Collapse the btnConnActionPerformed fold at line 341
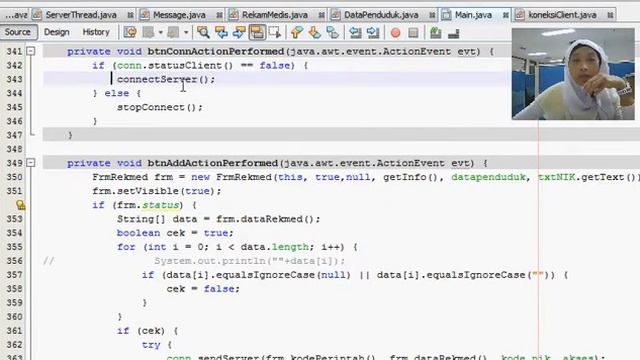The width and height of the screenshot is (640, 360). [31, 51]
